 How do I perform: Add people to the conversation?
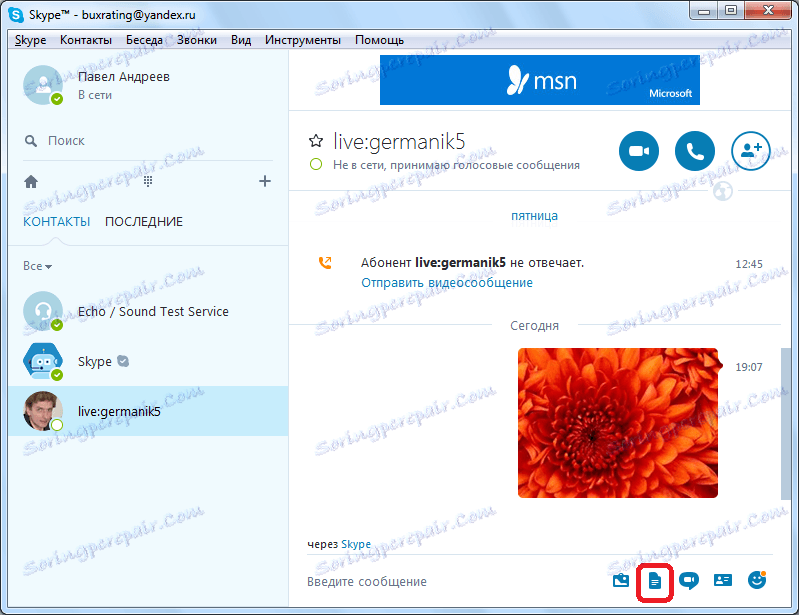tap(751, 151)
